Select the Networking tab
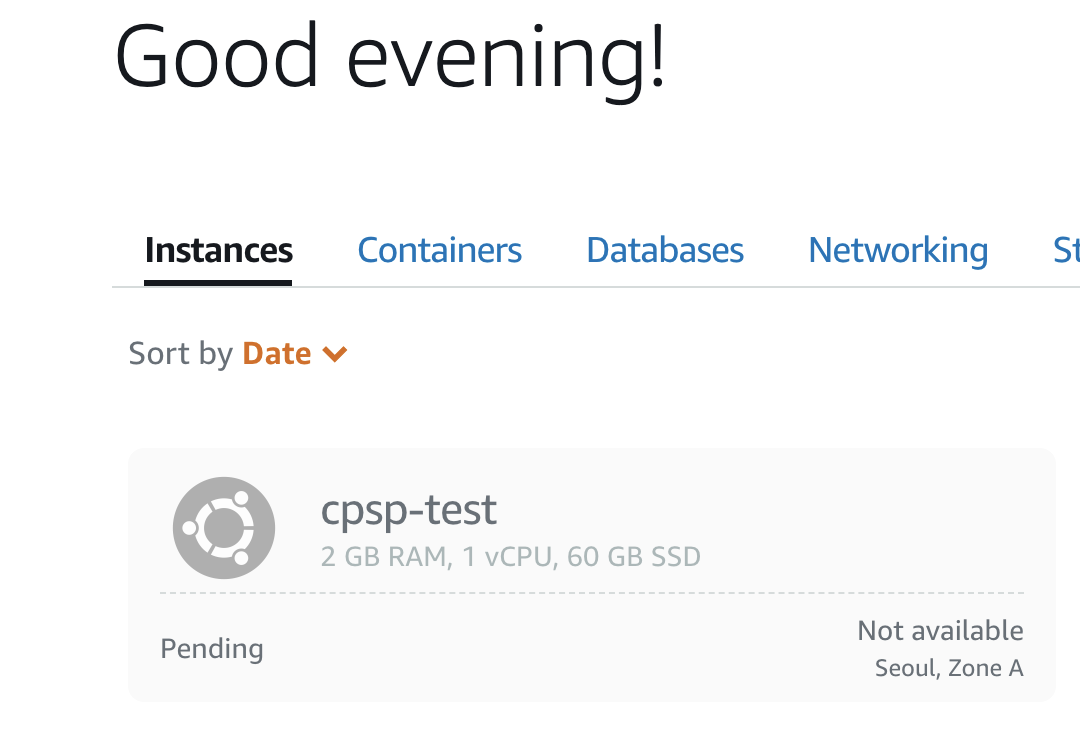The height and width of the screenshot is (744, 1080). [x=898, y=250]
